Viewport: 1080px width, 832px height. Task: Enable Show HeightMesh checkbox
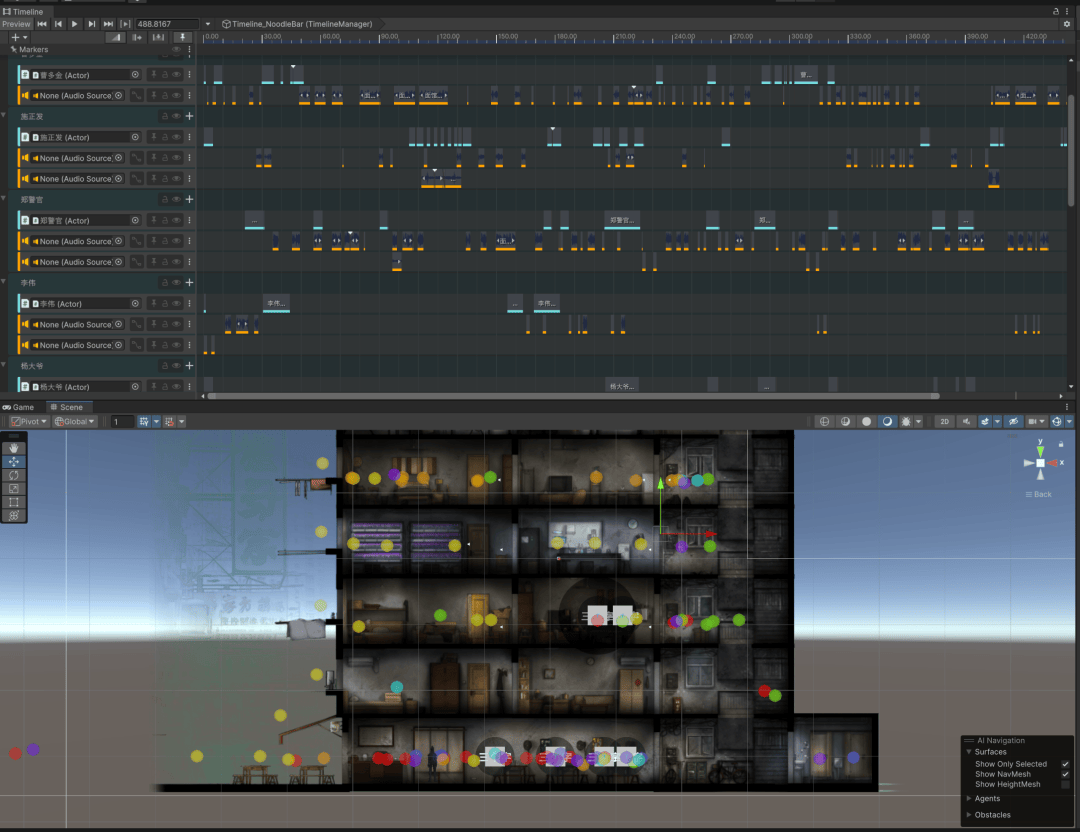(x=1066, y=784)
